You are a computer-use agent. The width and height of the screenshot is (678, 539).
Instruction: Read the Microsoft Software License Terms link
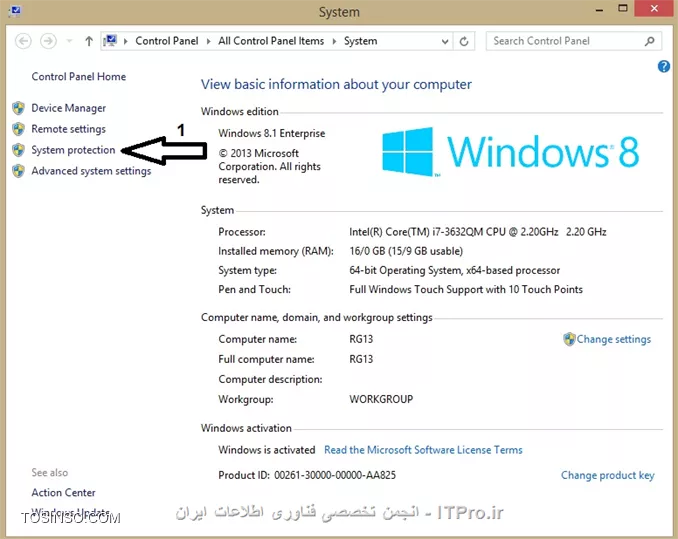(x=423, y=450)
